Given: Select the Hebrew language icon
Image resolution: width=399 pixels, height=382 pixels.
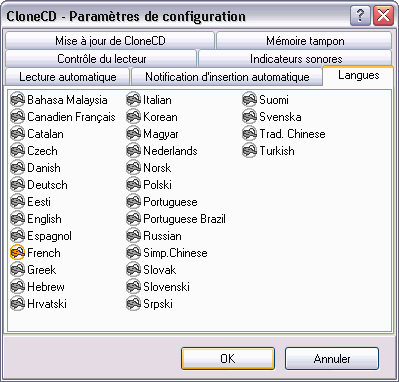Looking at the screenshot, I should 18,287.
